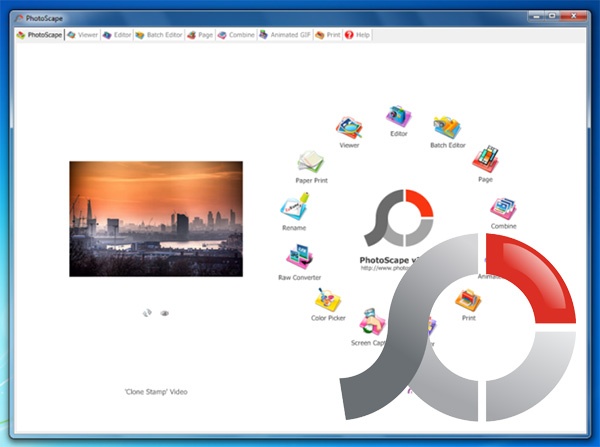Switch to the Print tab
Image resolution: width=600 pixels, height=447 pixels.
(328, 35)
